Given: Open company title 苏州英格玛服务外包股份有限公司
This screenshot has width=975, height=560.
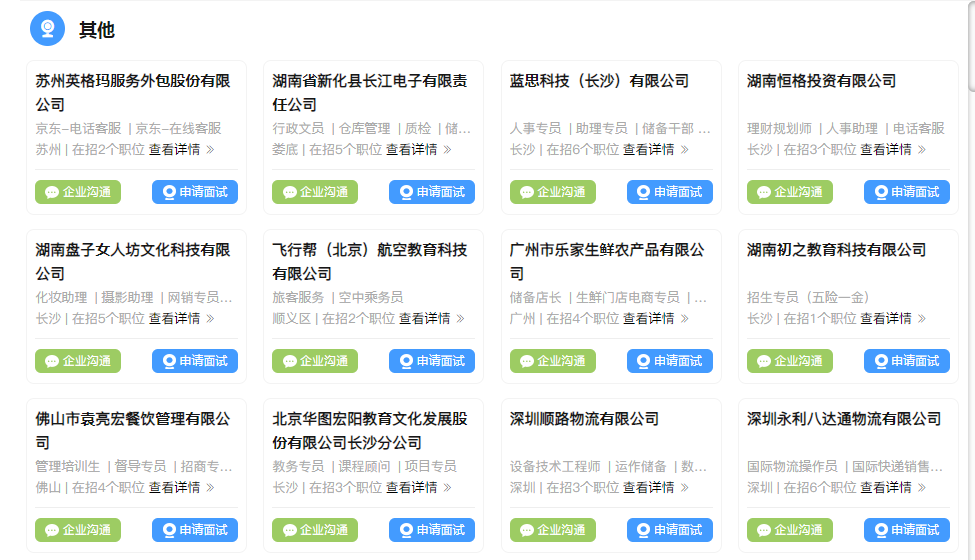Looking at the screenshot, I should [133, 93].
